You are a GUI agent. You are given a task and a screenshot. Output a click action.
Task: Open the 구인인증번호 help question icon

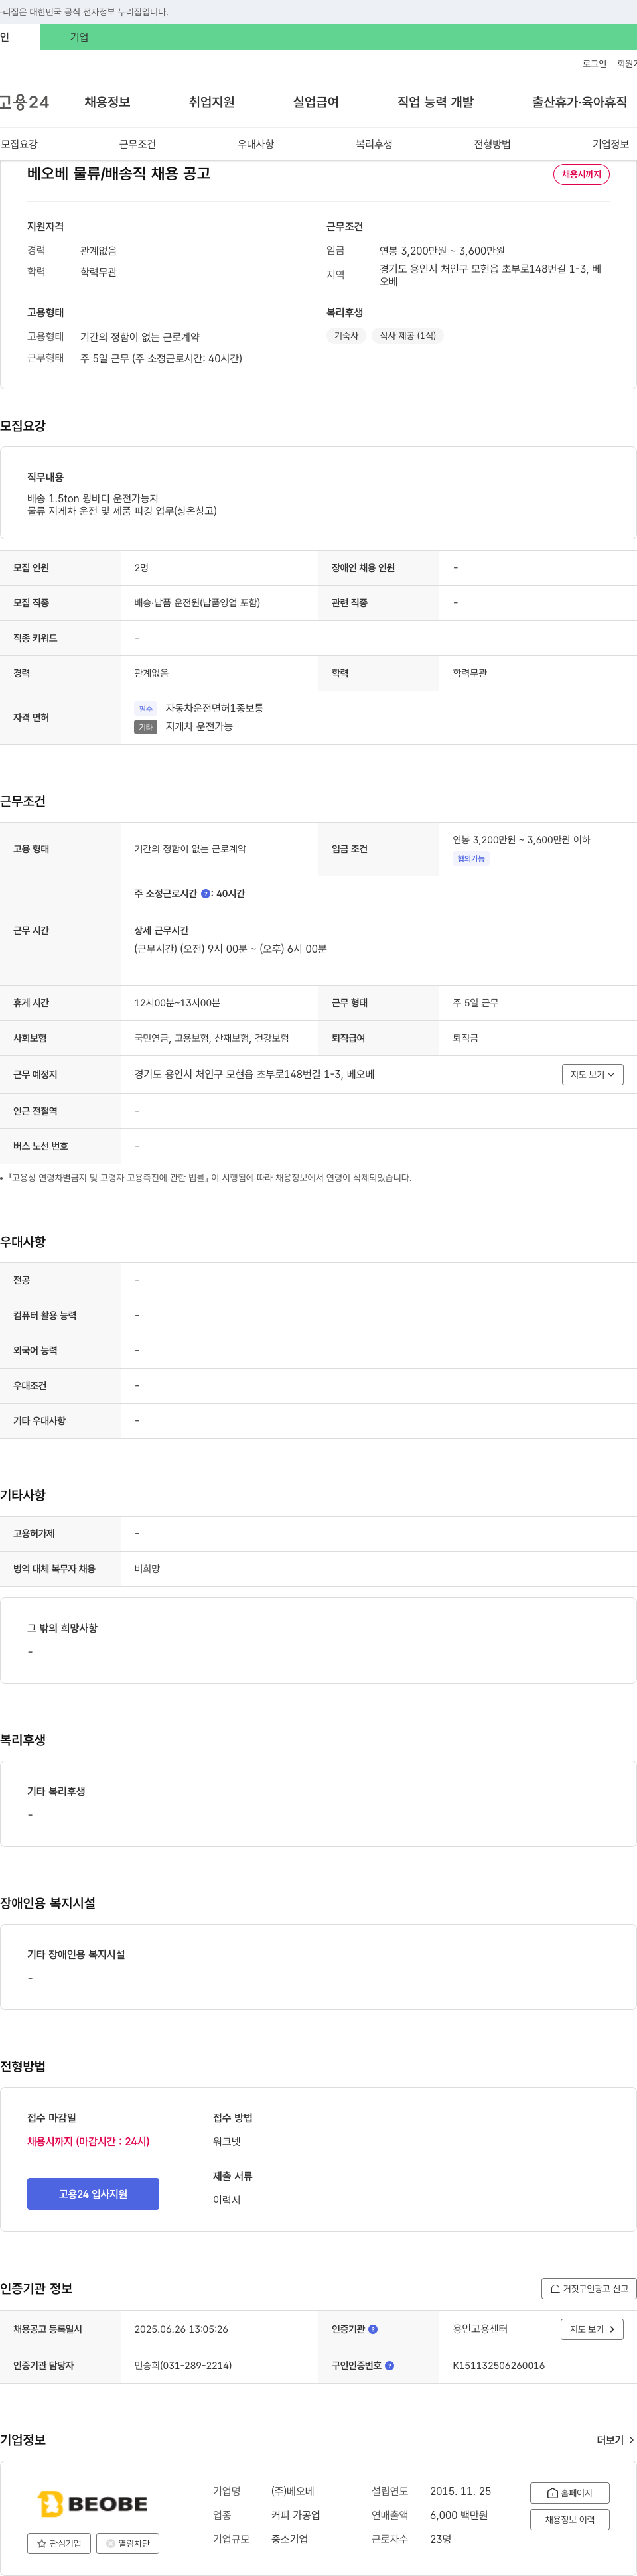[389, 2365]
